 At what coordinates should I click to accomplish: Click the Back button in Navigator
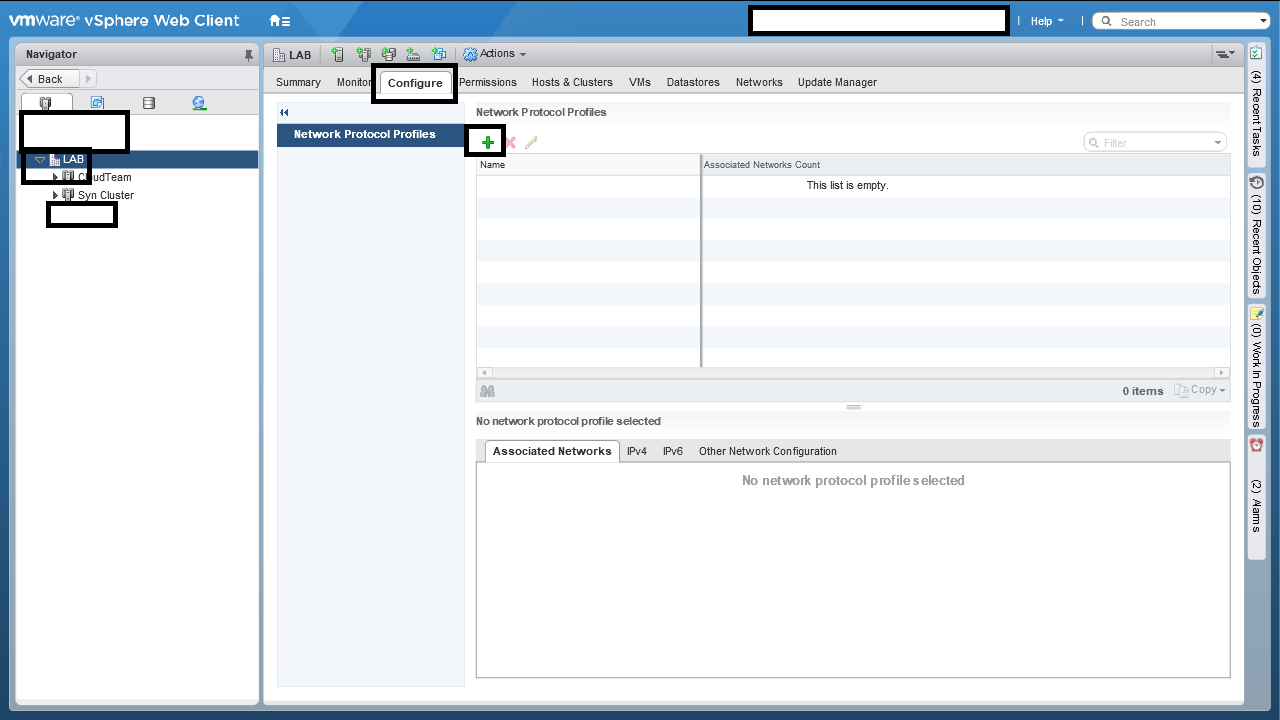click(46, 79)
